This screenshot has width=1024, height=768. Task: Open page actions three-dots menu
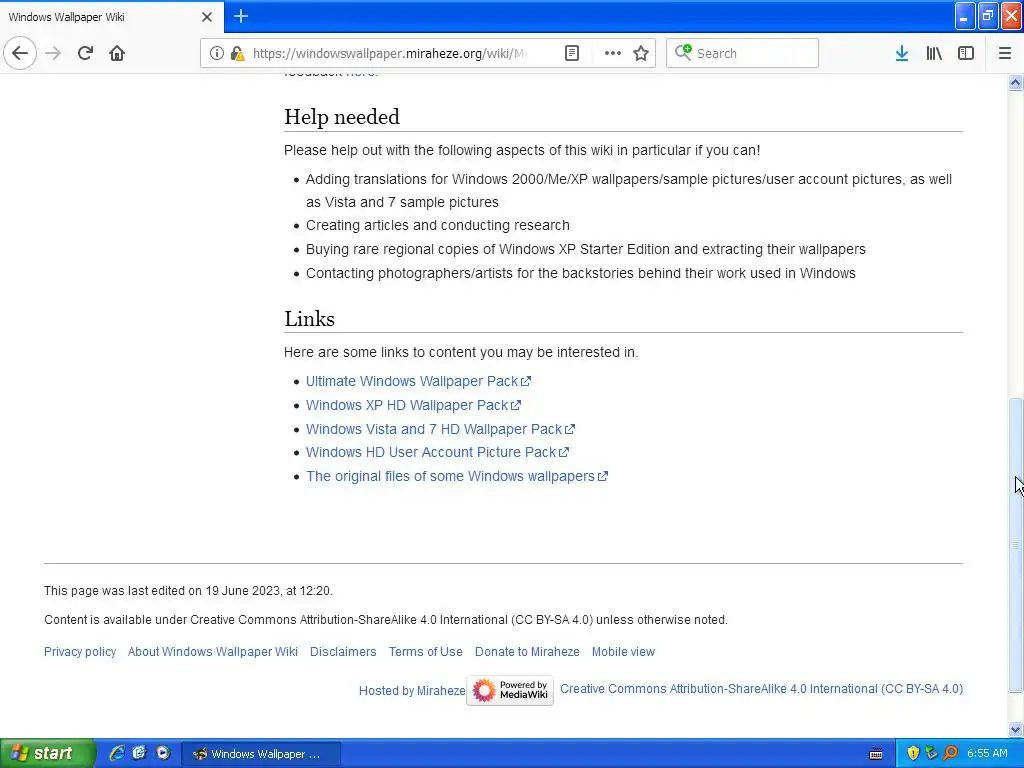[613, 54]
